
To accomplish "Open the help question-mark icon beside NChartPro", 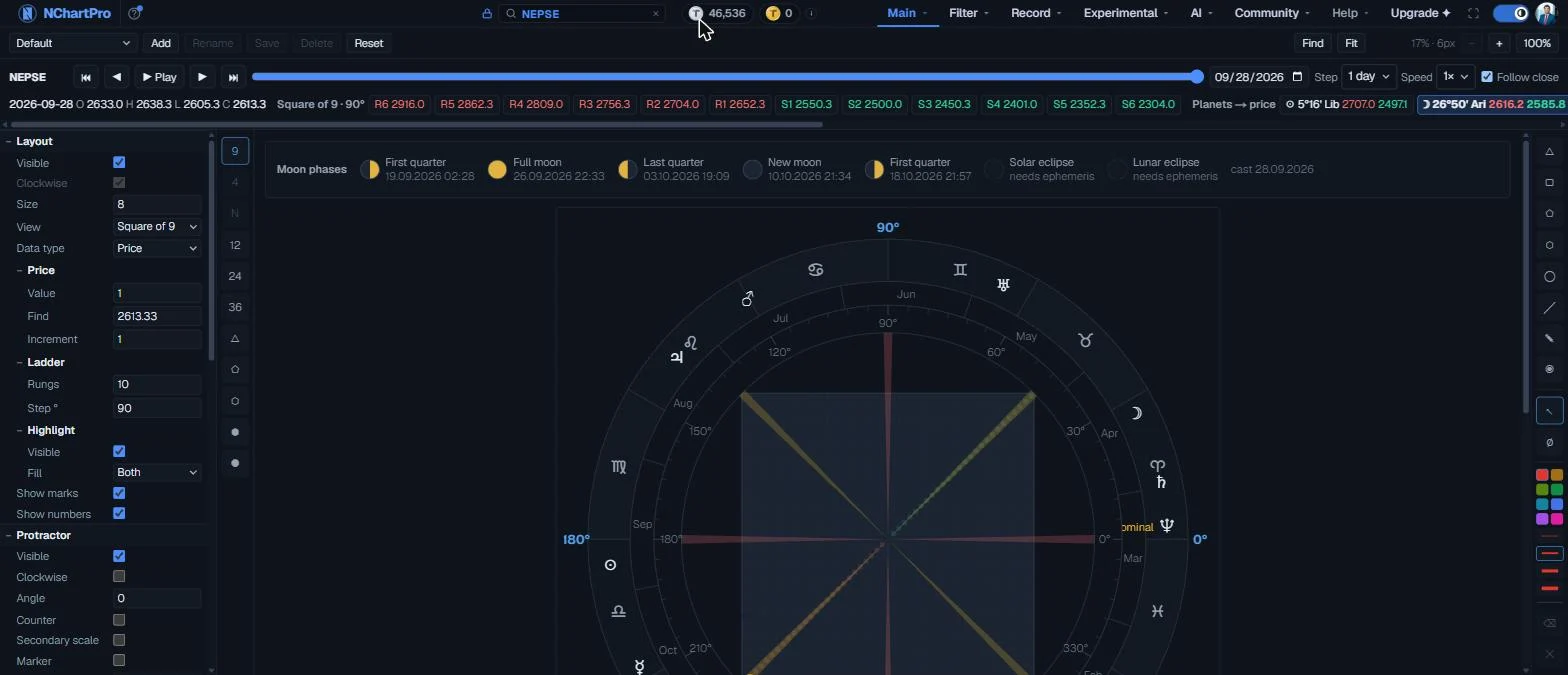I will click(135, 13).
